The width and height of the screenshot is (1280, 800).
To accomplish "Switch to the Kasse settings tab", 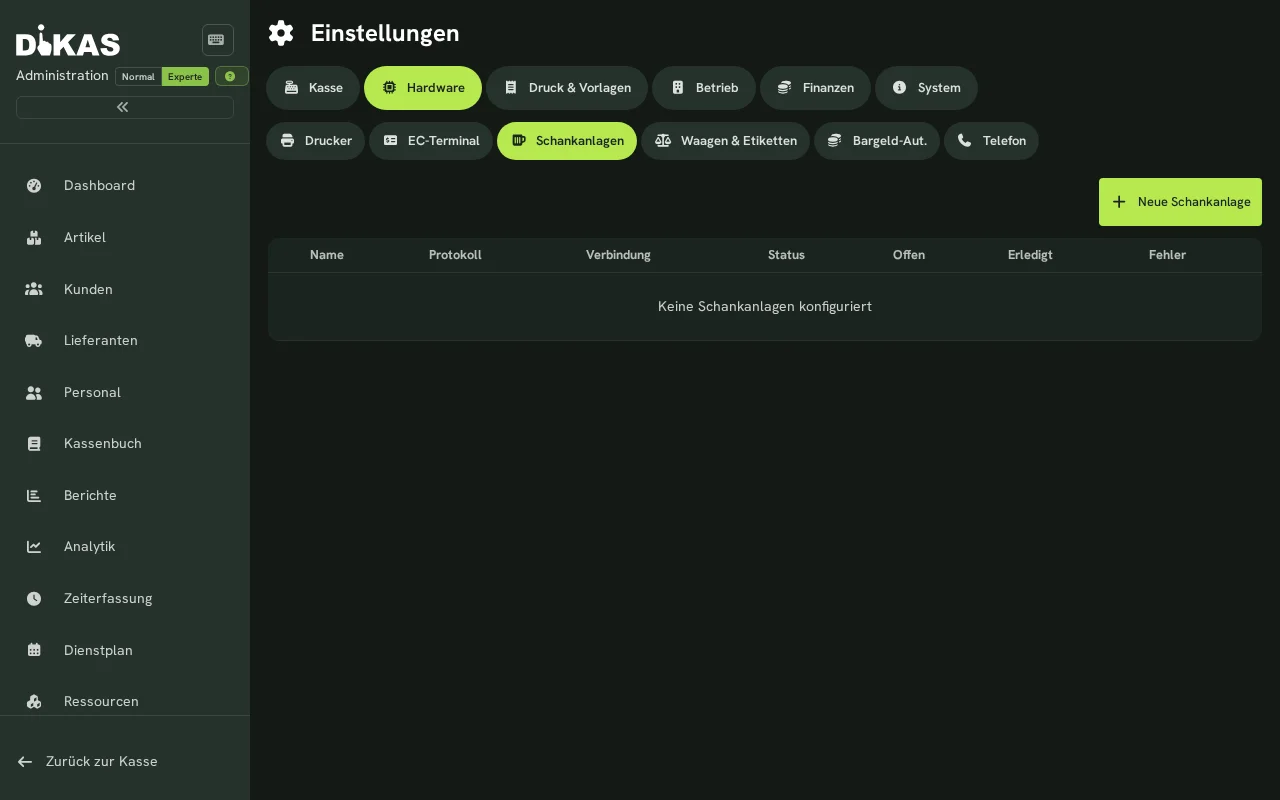I will [313, 88].
